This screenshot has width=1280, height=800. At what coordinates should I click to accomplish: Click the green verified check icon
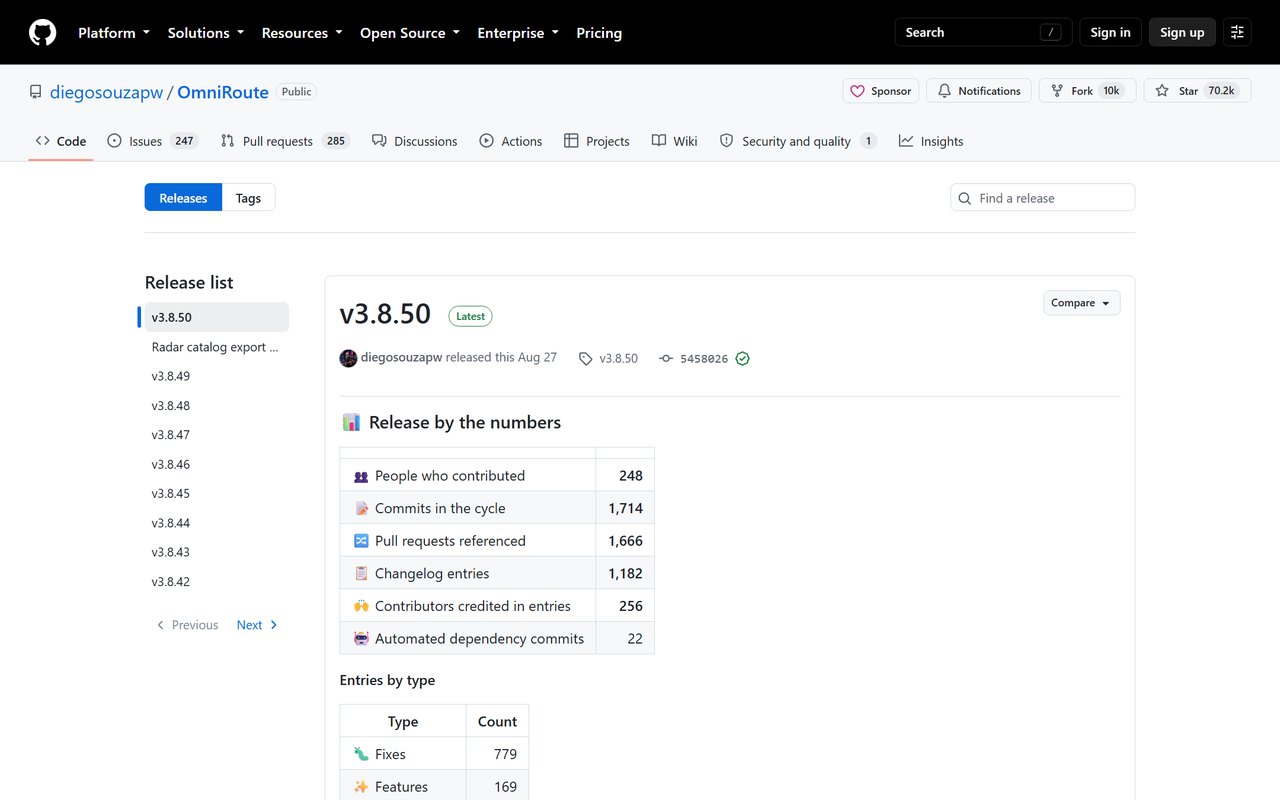[x=742, y=359]
